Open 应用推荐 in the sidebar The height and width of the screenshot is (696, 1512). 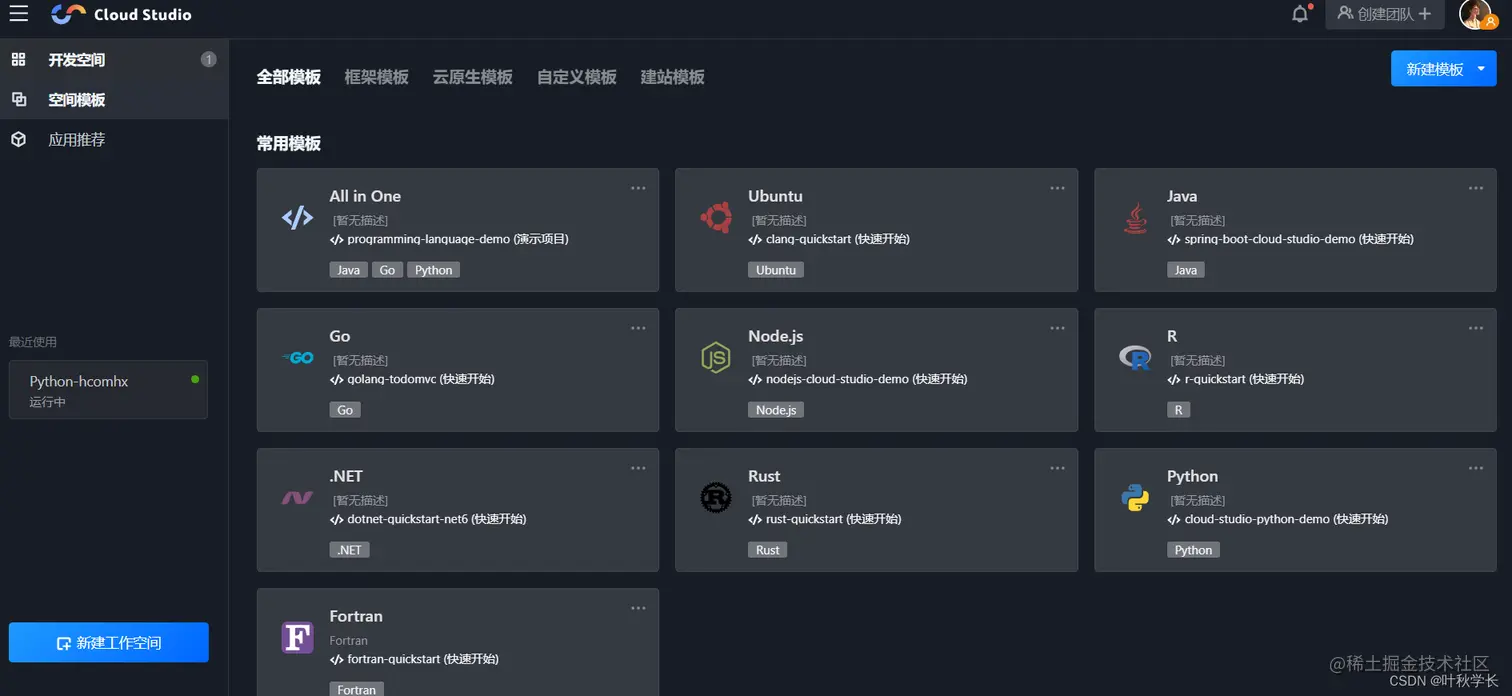click(114, 140)
